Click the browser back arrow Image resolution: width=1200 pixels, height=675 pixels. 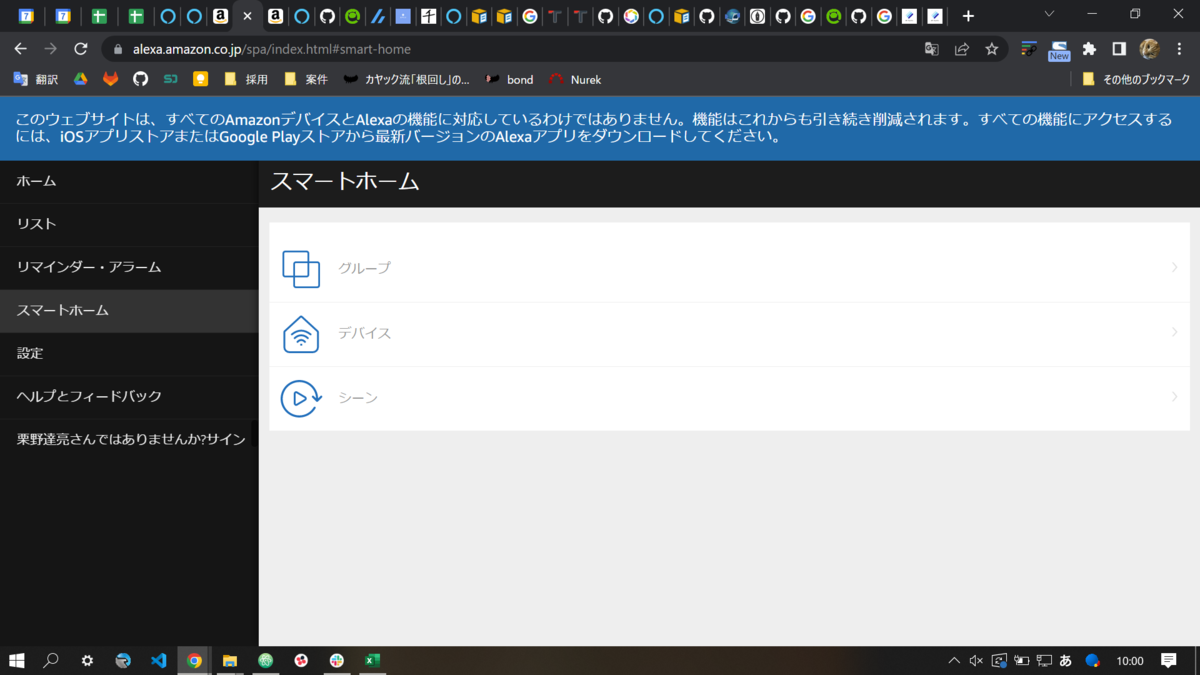coord(20,49)
